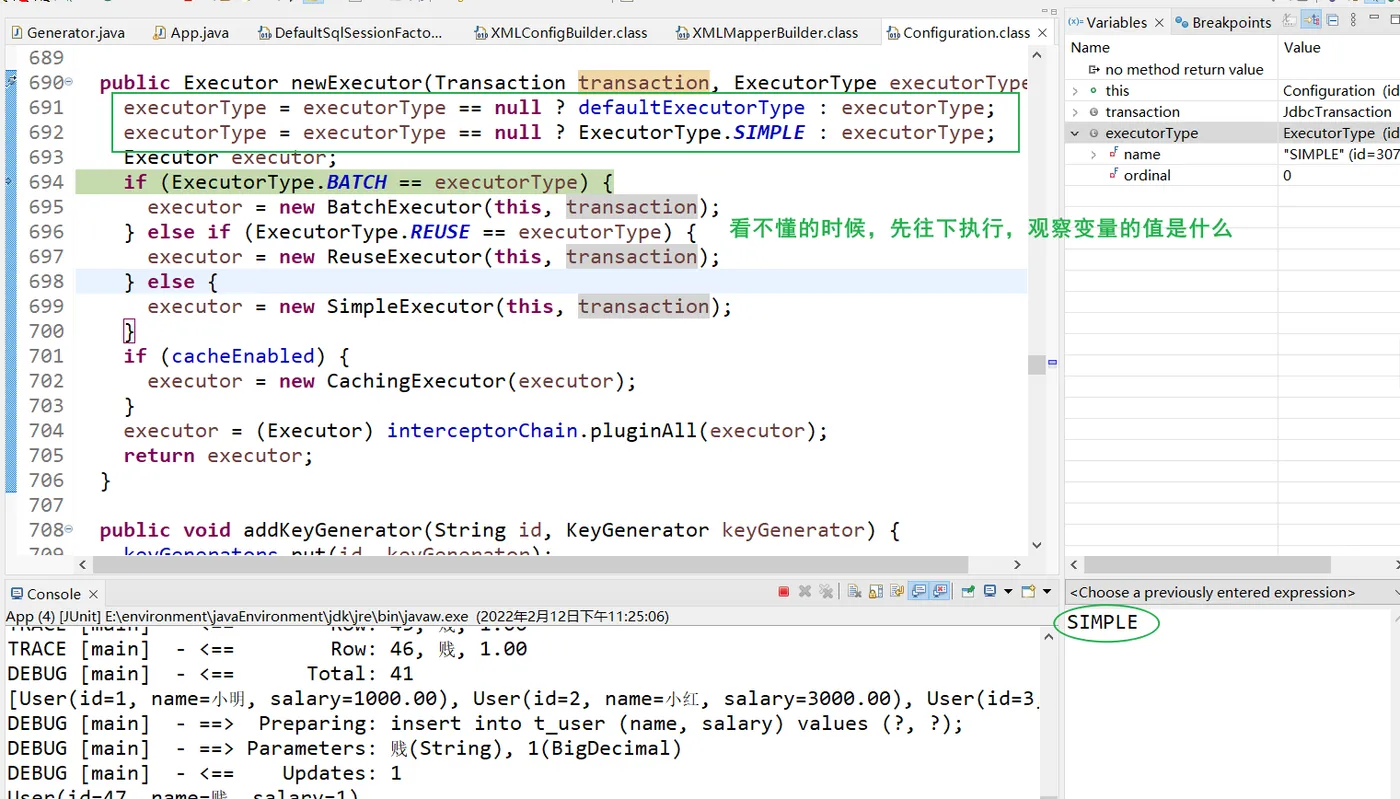Click 'defaultExecutorType' on line 691
Screen dimensions: 1400x799
[691, 107]
